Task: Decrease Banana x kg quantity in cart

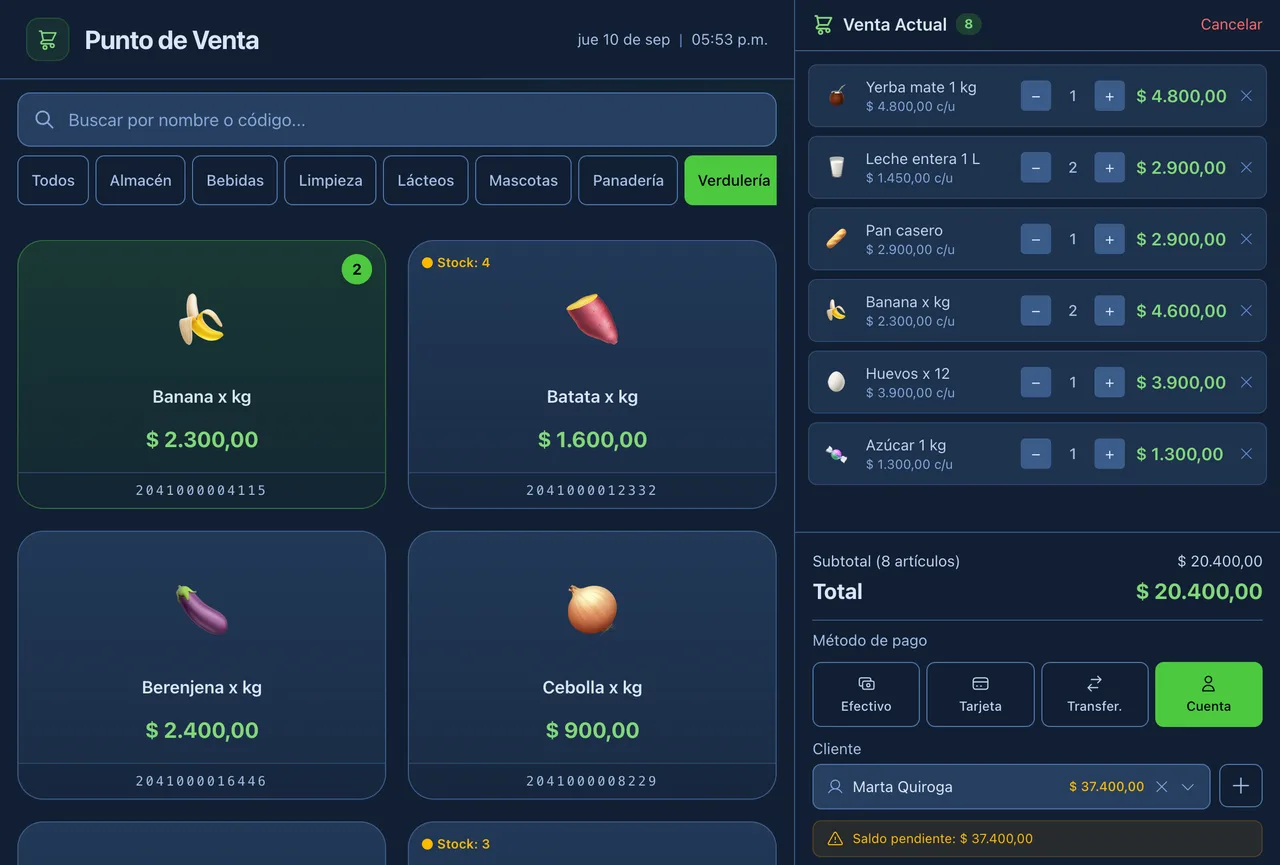Action: (1035, 311)
